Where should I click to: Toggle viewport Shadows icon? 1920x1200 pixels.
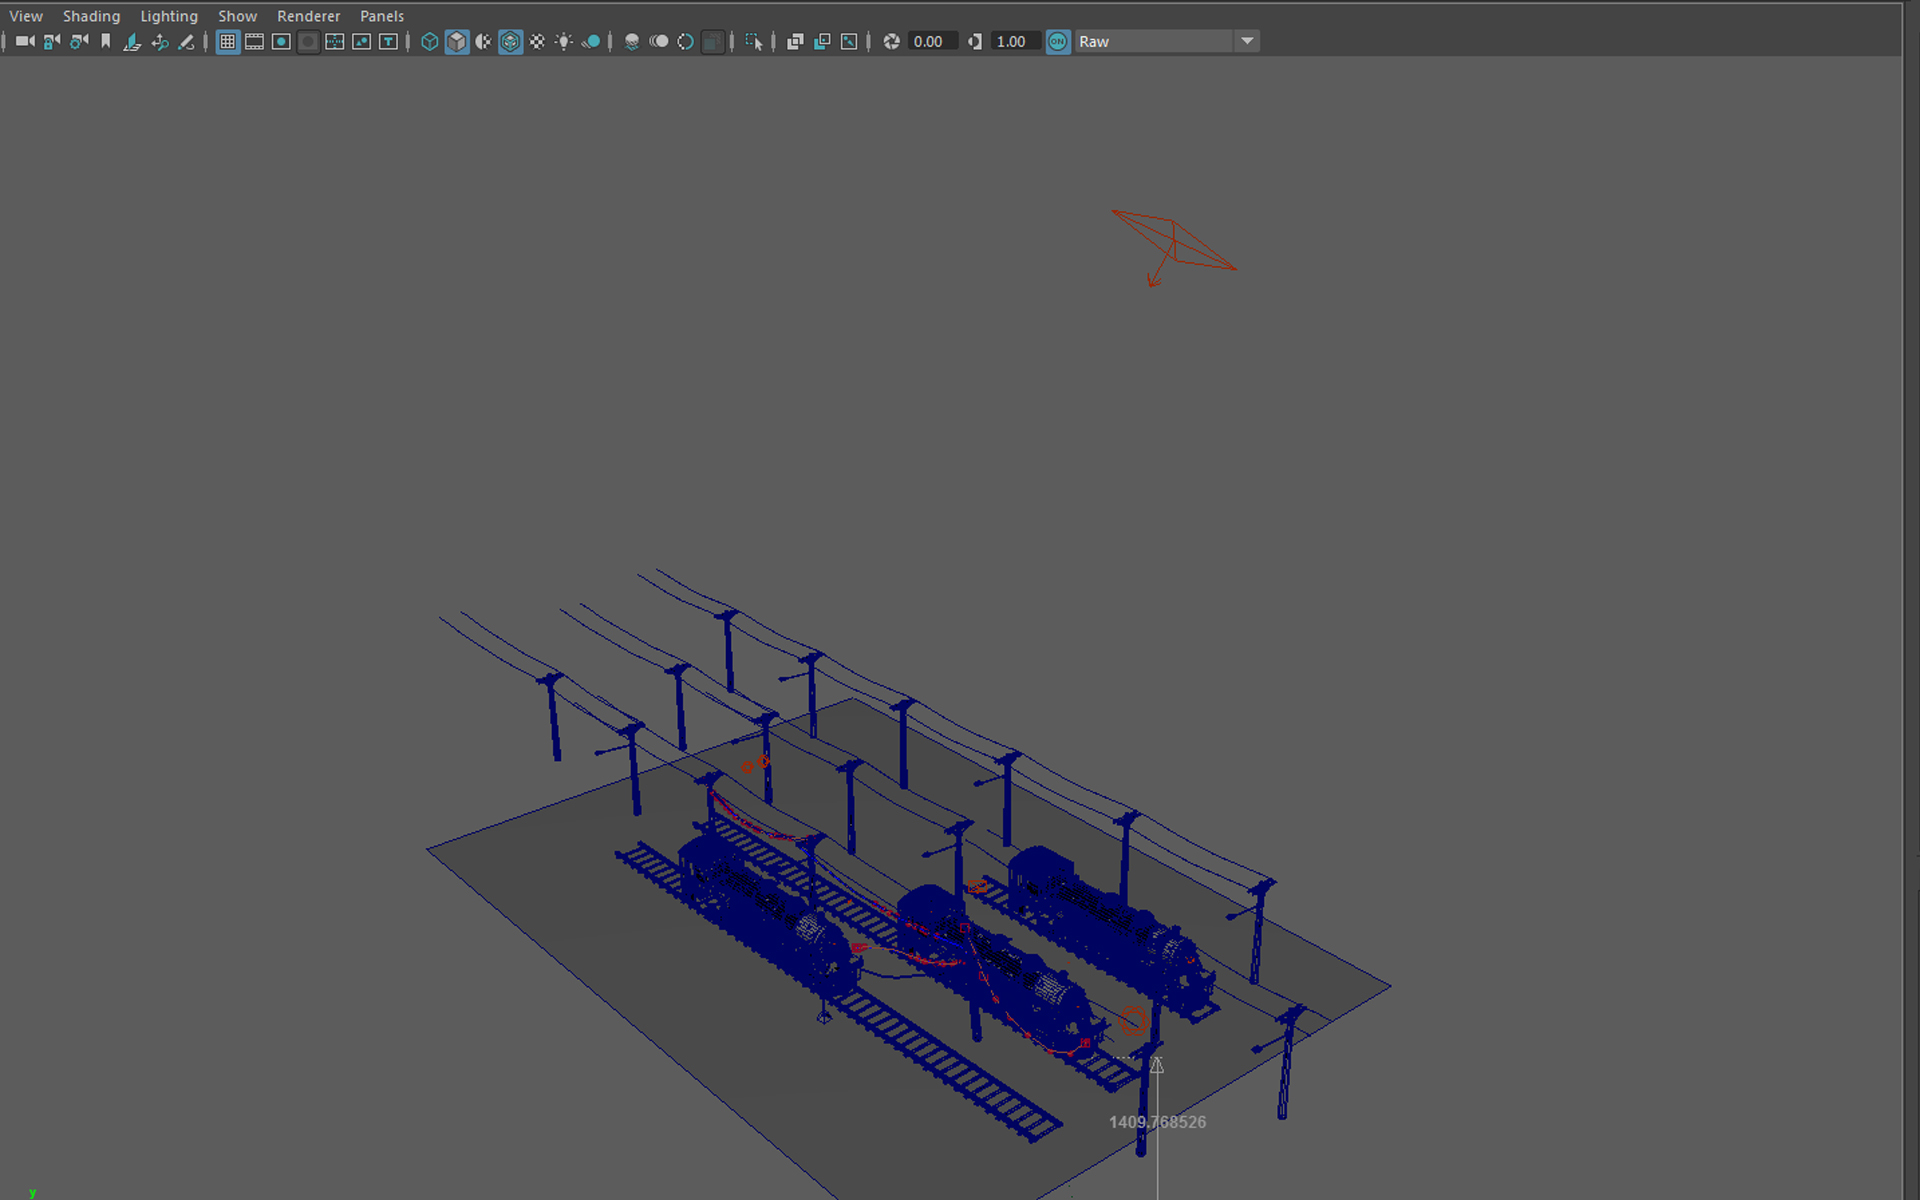[591, 41]
